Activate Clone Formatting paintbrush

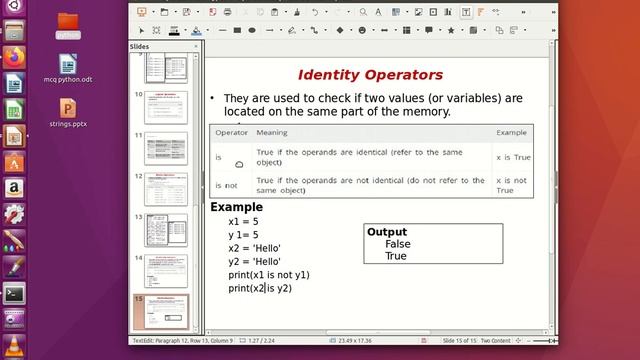[x=297, y=12]
